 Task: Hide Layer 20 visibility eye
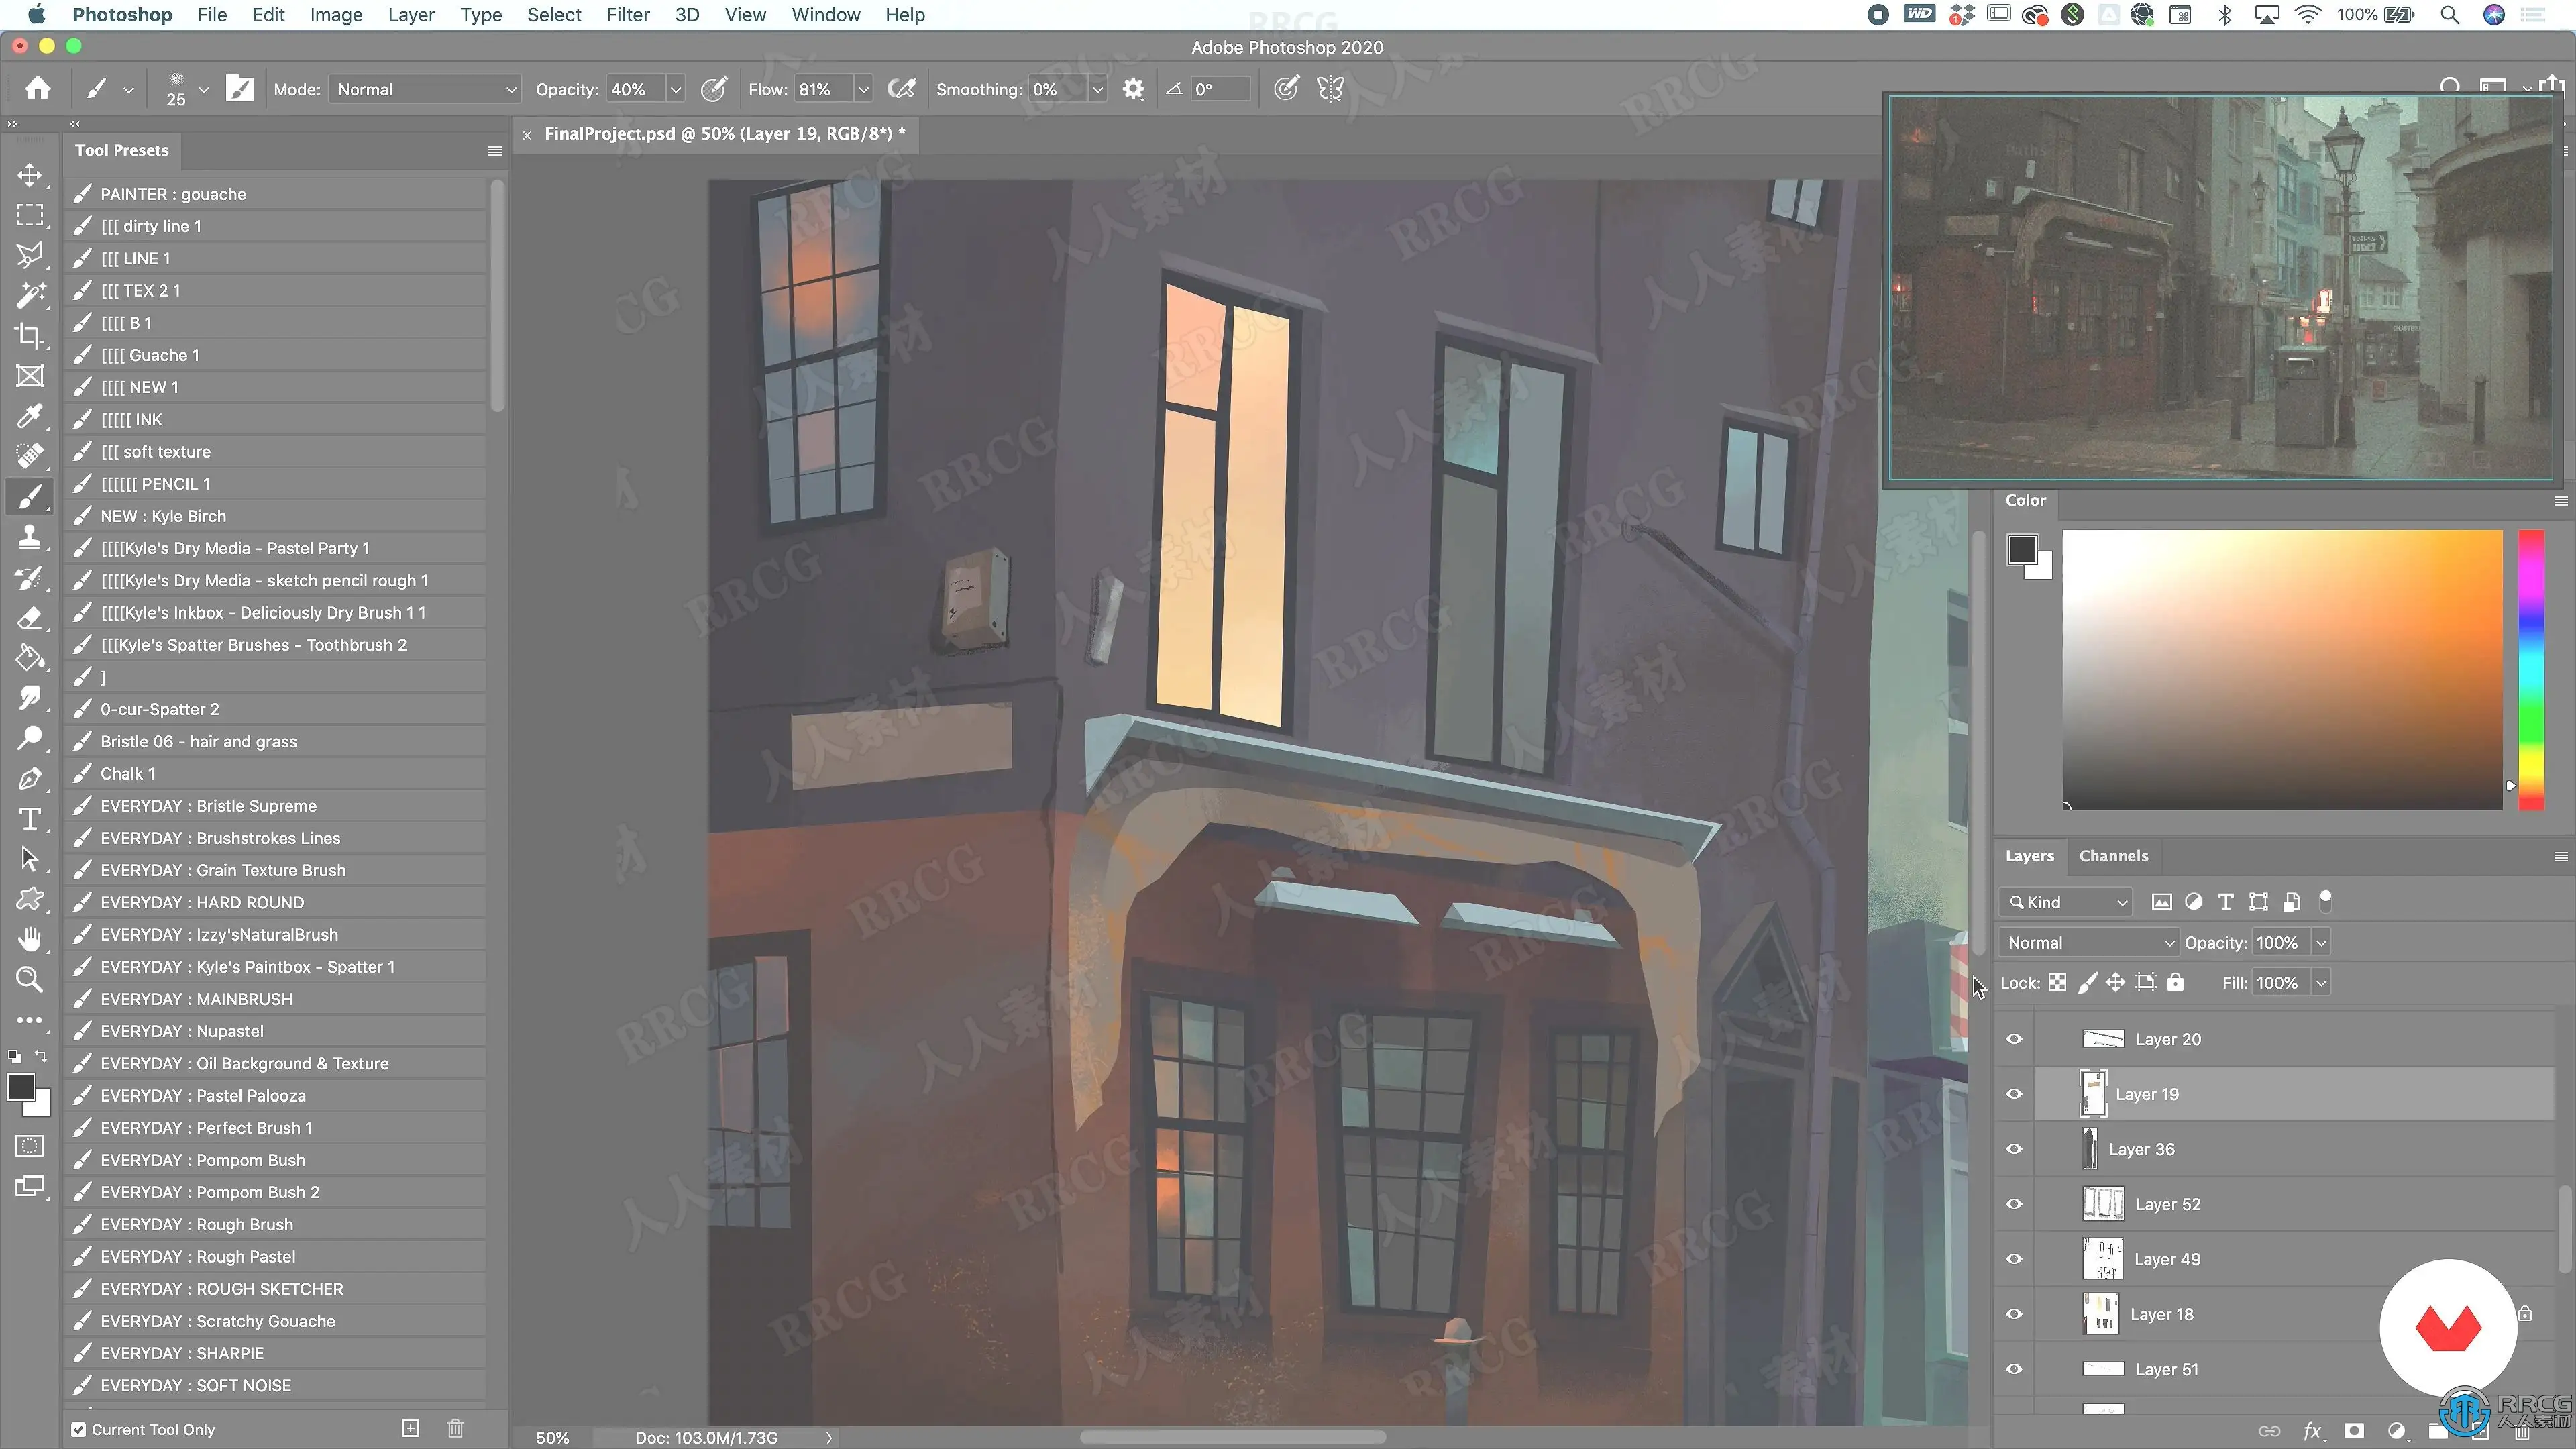(2014, 1039)
